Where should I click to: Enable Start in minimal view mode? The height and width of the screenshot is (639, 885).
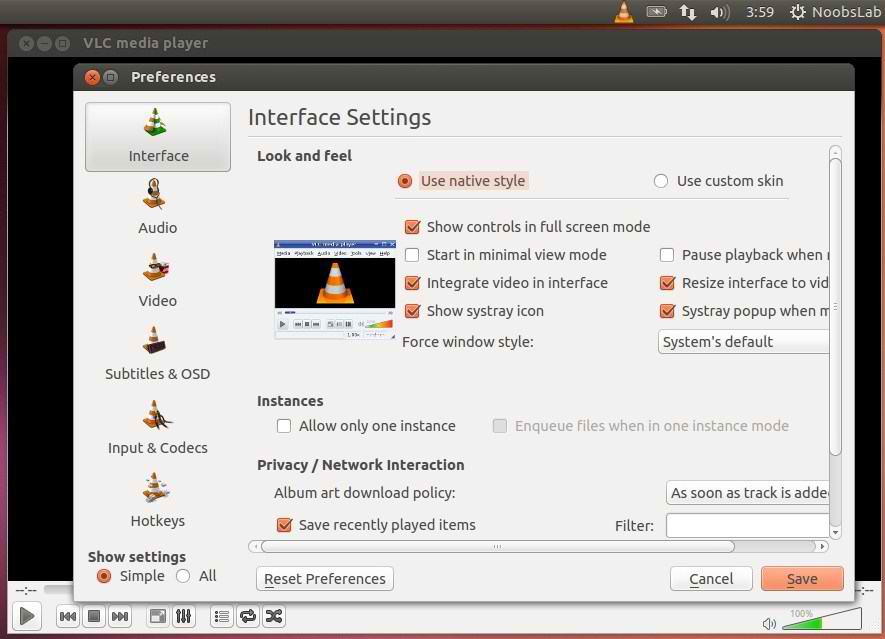pyautogui.click(x=411, y=255)
